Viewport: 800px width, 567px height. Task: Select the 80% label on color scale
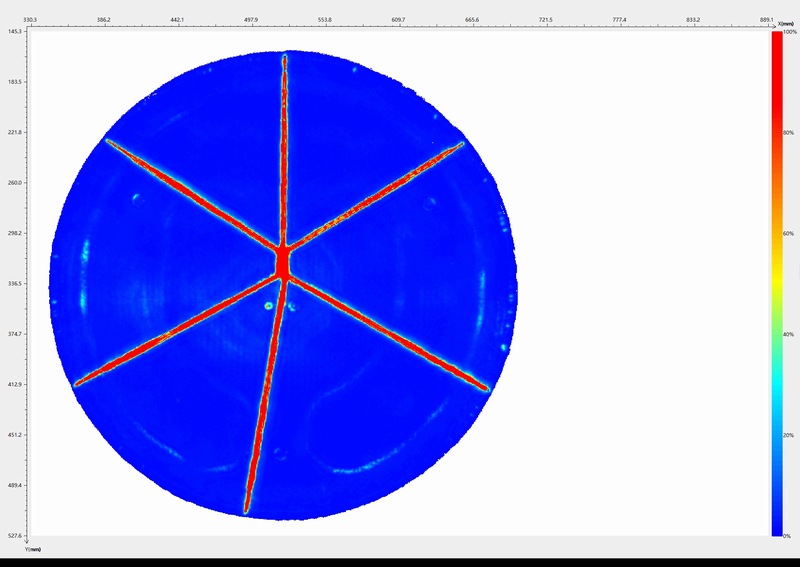point(789,133)
